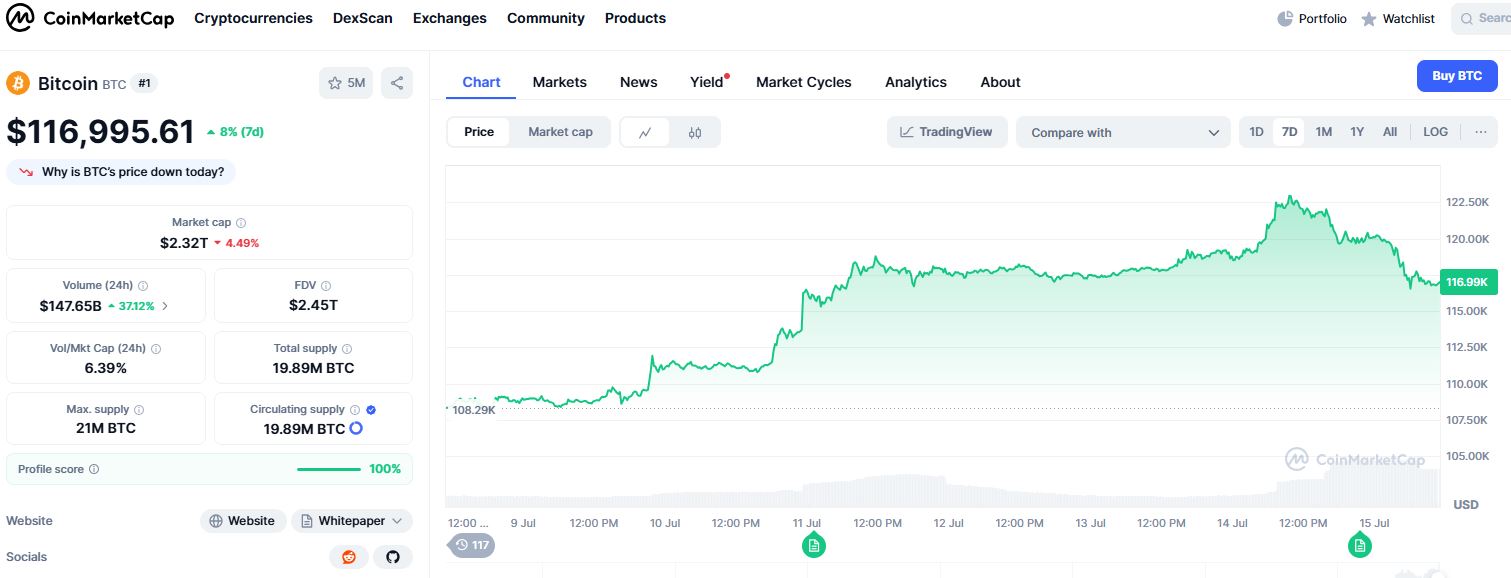
Task: Toggle LOG scale on chart
Action: (x=1435, y=132)
